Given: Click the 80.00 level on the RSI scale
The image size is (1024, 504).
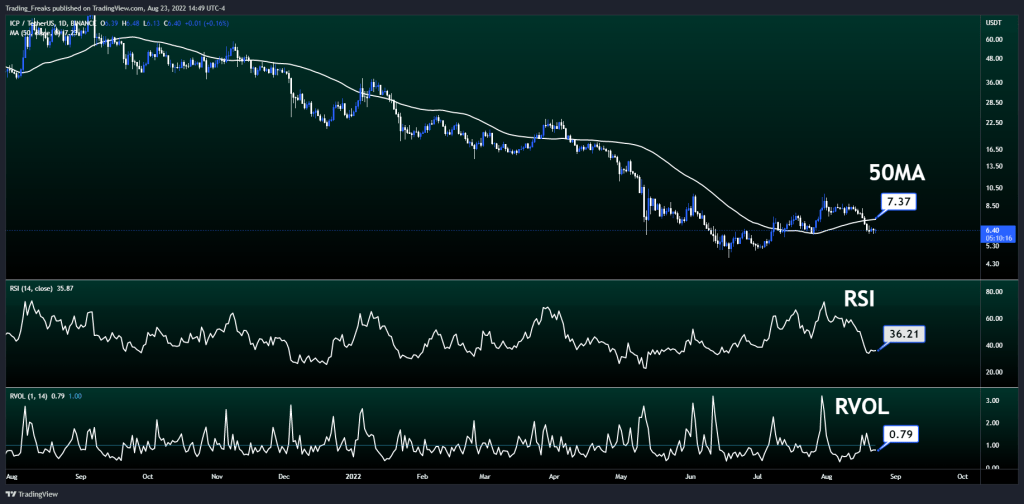Looking at the screenshot, I should point(994,292).
